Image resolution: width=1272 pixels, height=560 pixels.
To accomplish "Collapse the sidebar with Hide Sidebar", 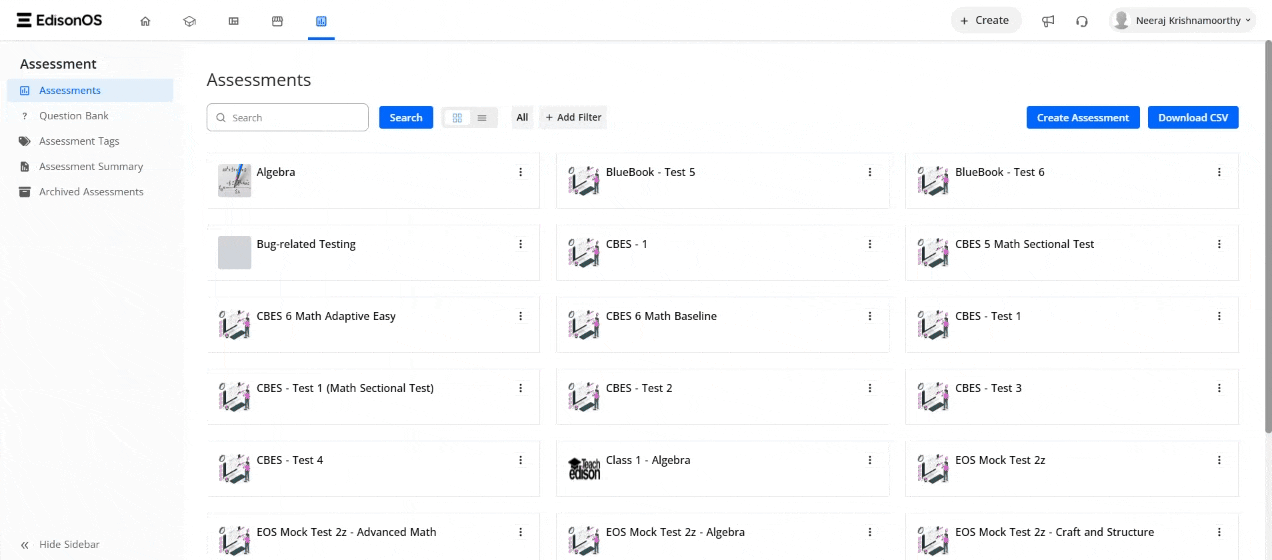I will tap(60, 545).
